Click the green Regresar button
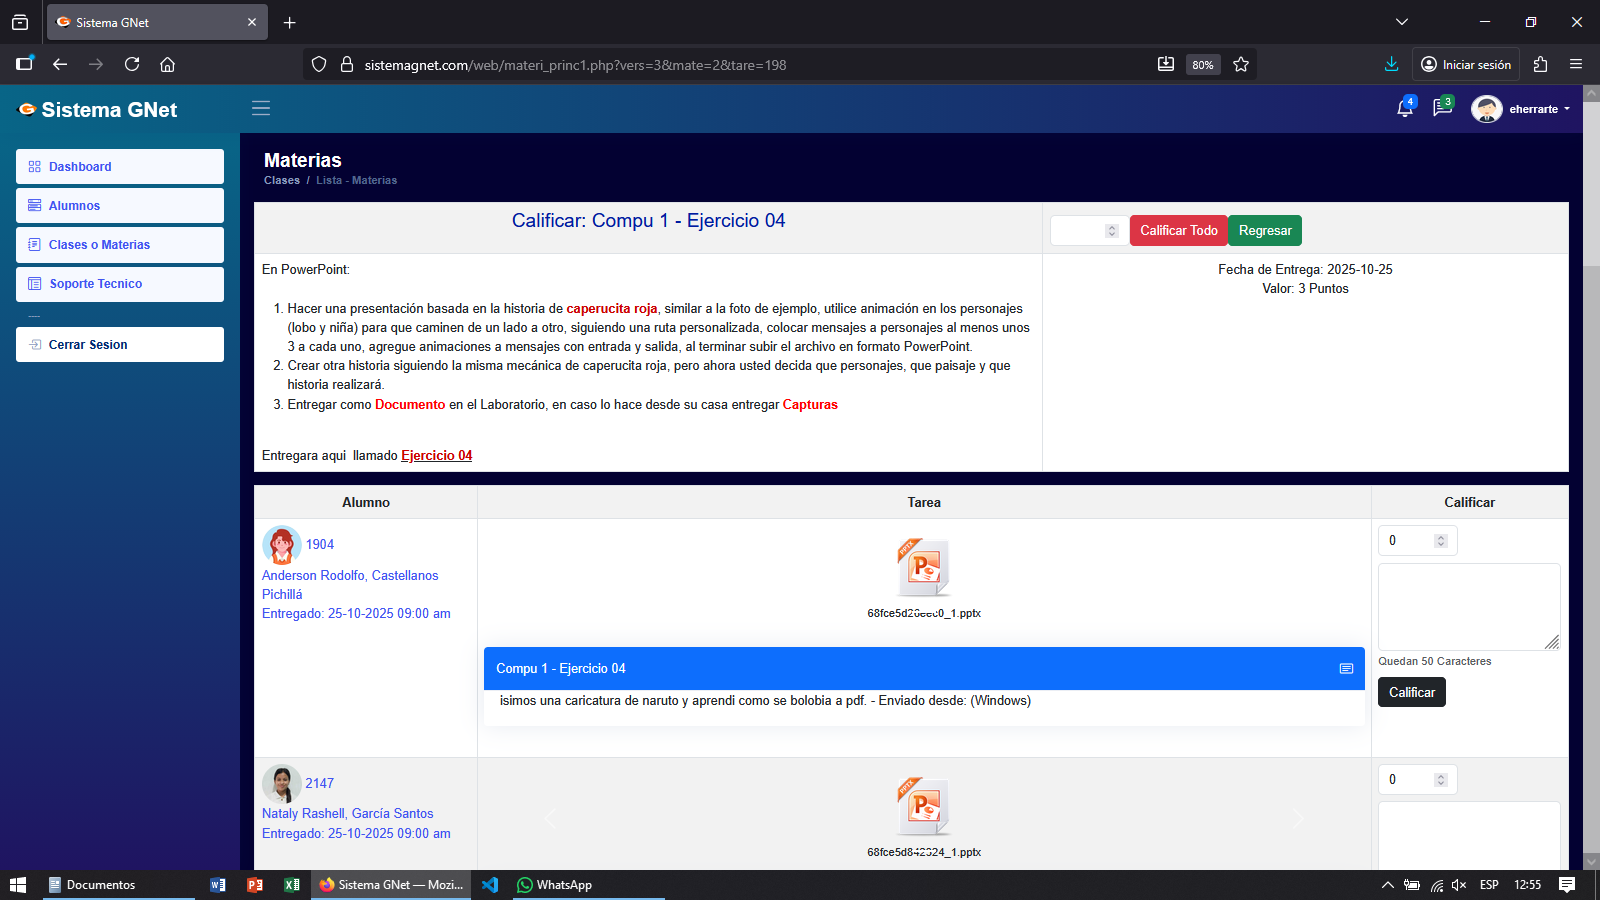 click(x=1264, y=231)
